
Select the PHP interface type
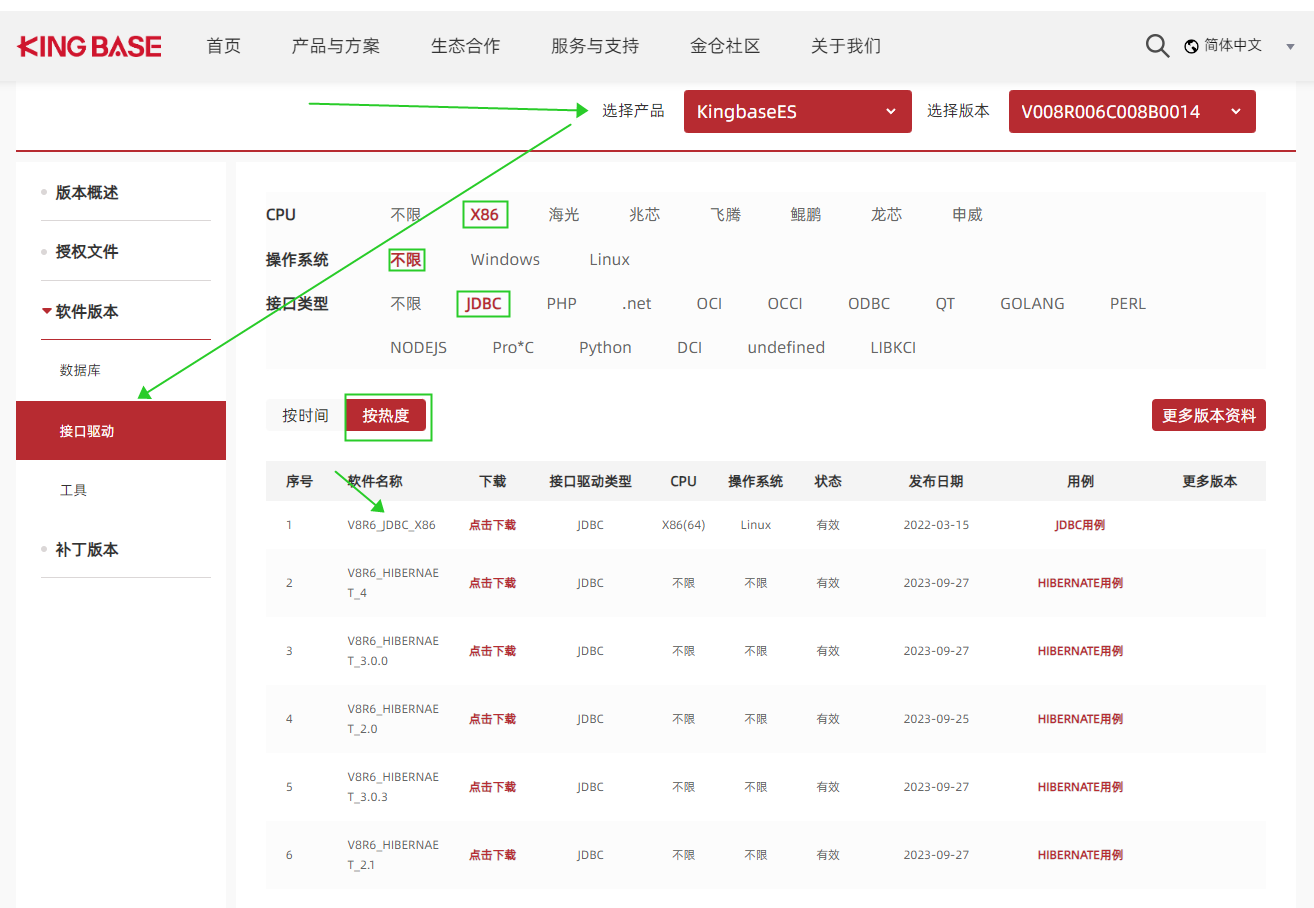(562, 304)
